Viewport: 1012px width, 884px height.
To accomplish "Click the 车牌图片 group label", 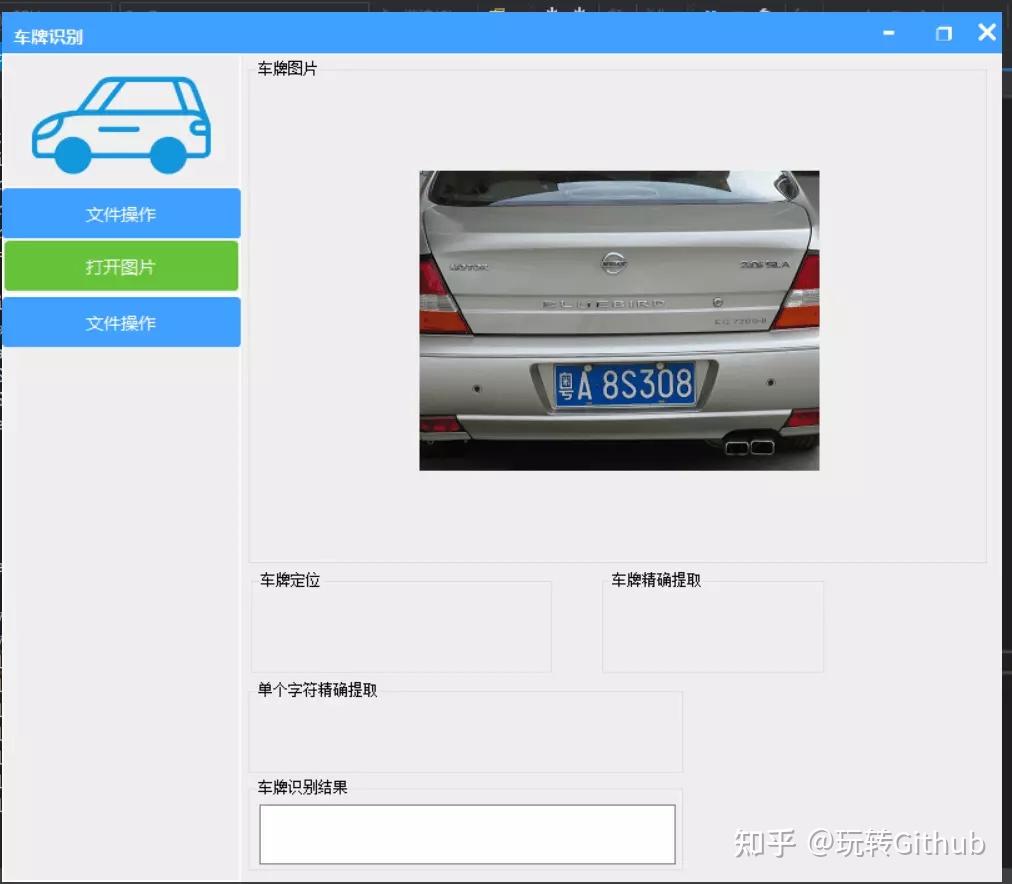I will tap(287, 68).
